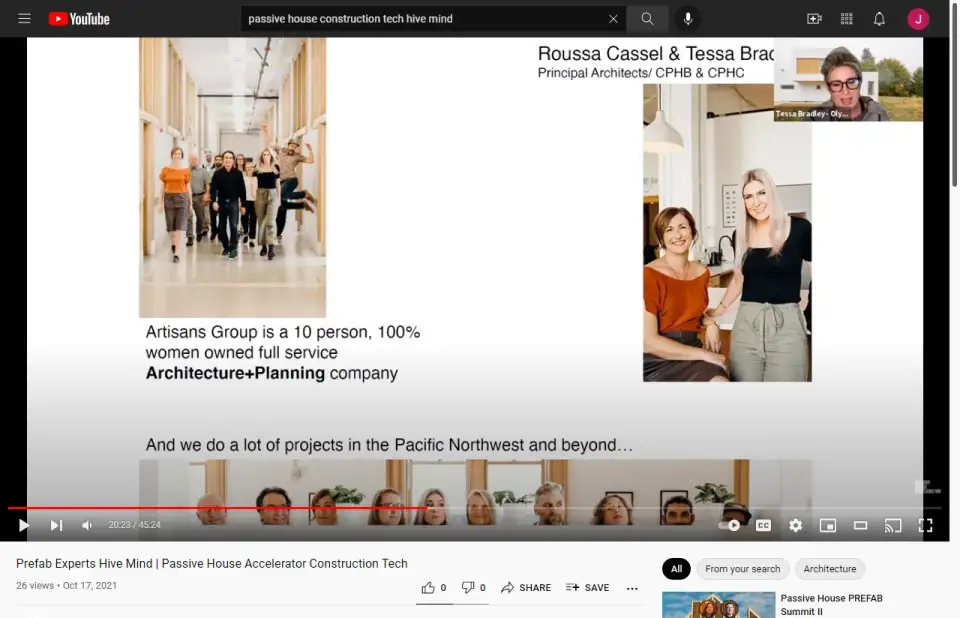Image resolution: width=960 pixels, height=618 pixels.
Task: Clear the search box text
Action: click(613, 19)
